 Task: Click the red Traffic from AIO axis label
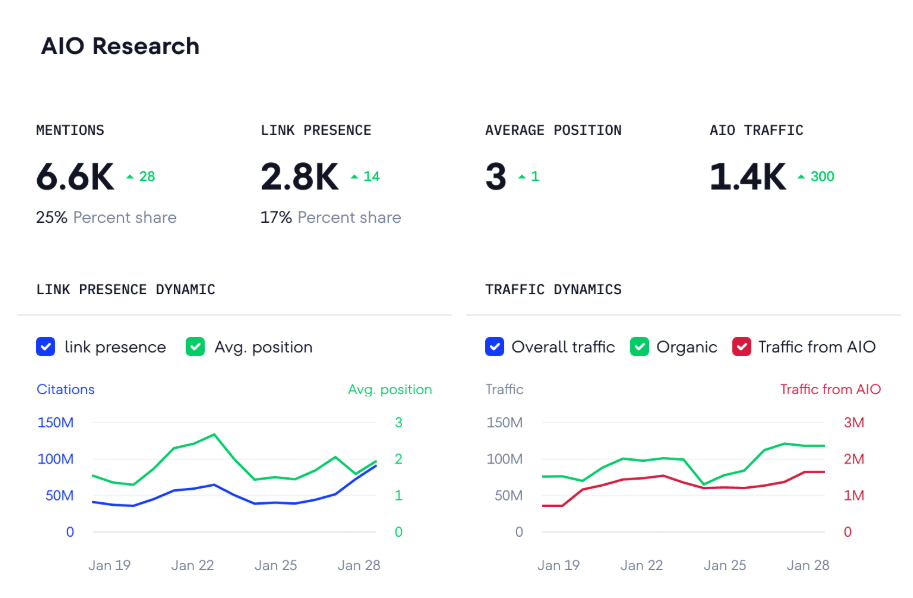coord(830,389)
